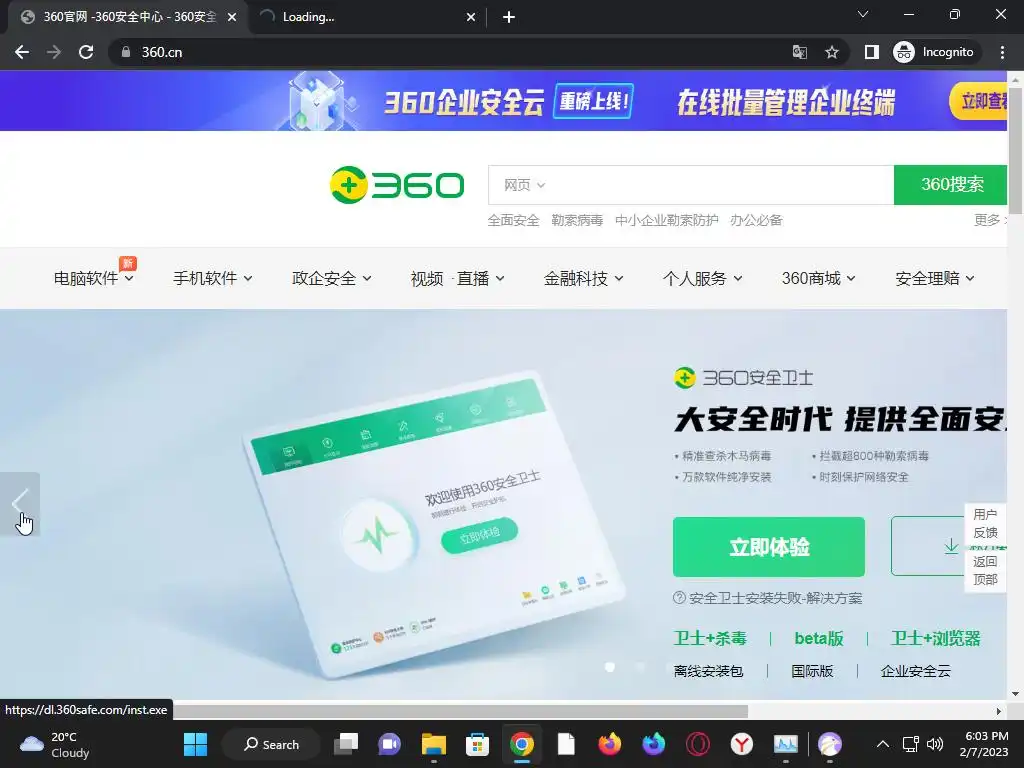Viewport: 1024px width, 768px height.
Task: Click the horizontal page scrollbar thumb
Action: click(460, 711)
